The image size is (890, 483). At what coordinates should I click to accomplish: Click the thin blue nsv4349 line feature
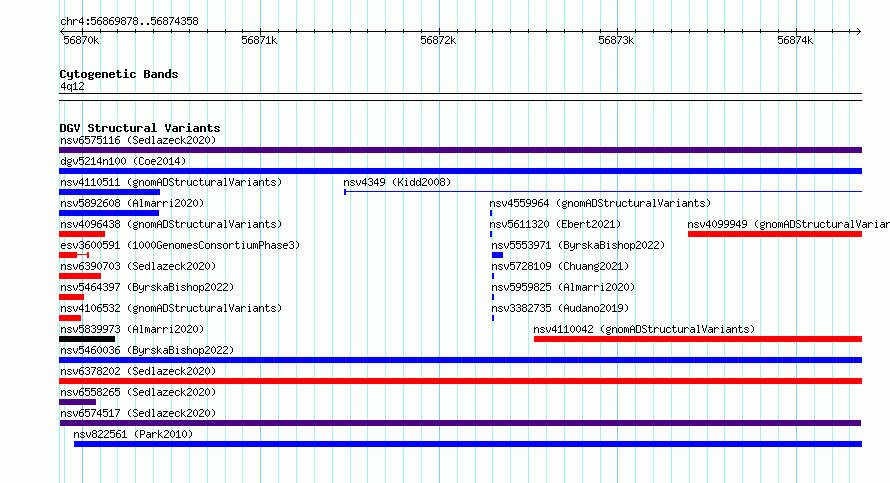pyautogui.click(x=603, y=192)
